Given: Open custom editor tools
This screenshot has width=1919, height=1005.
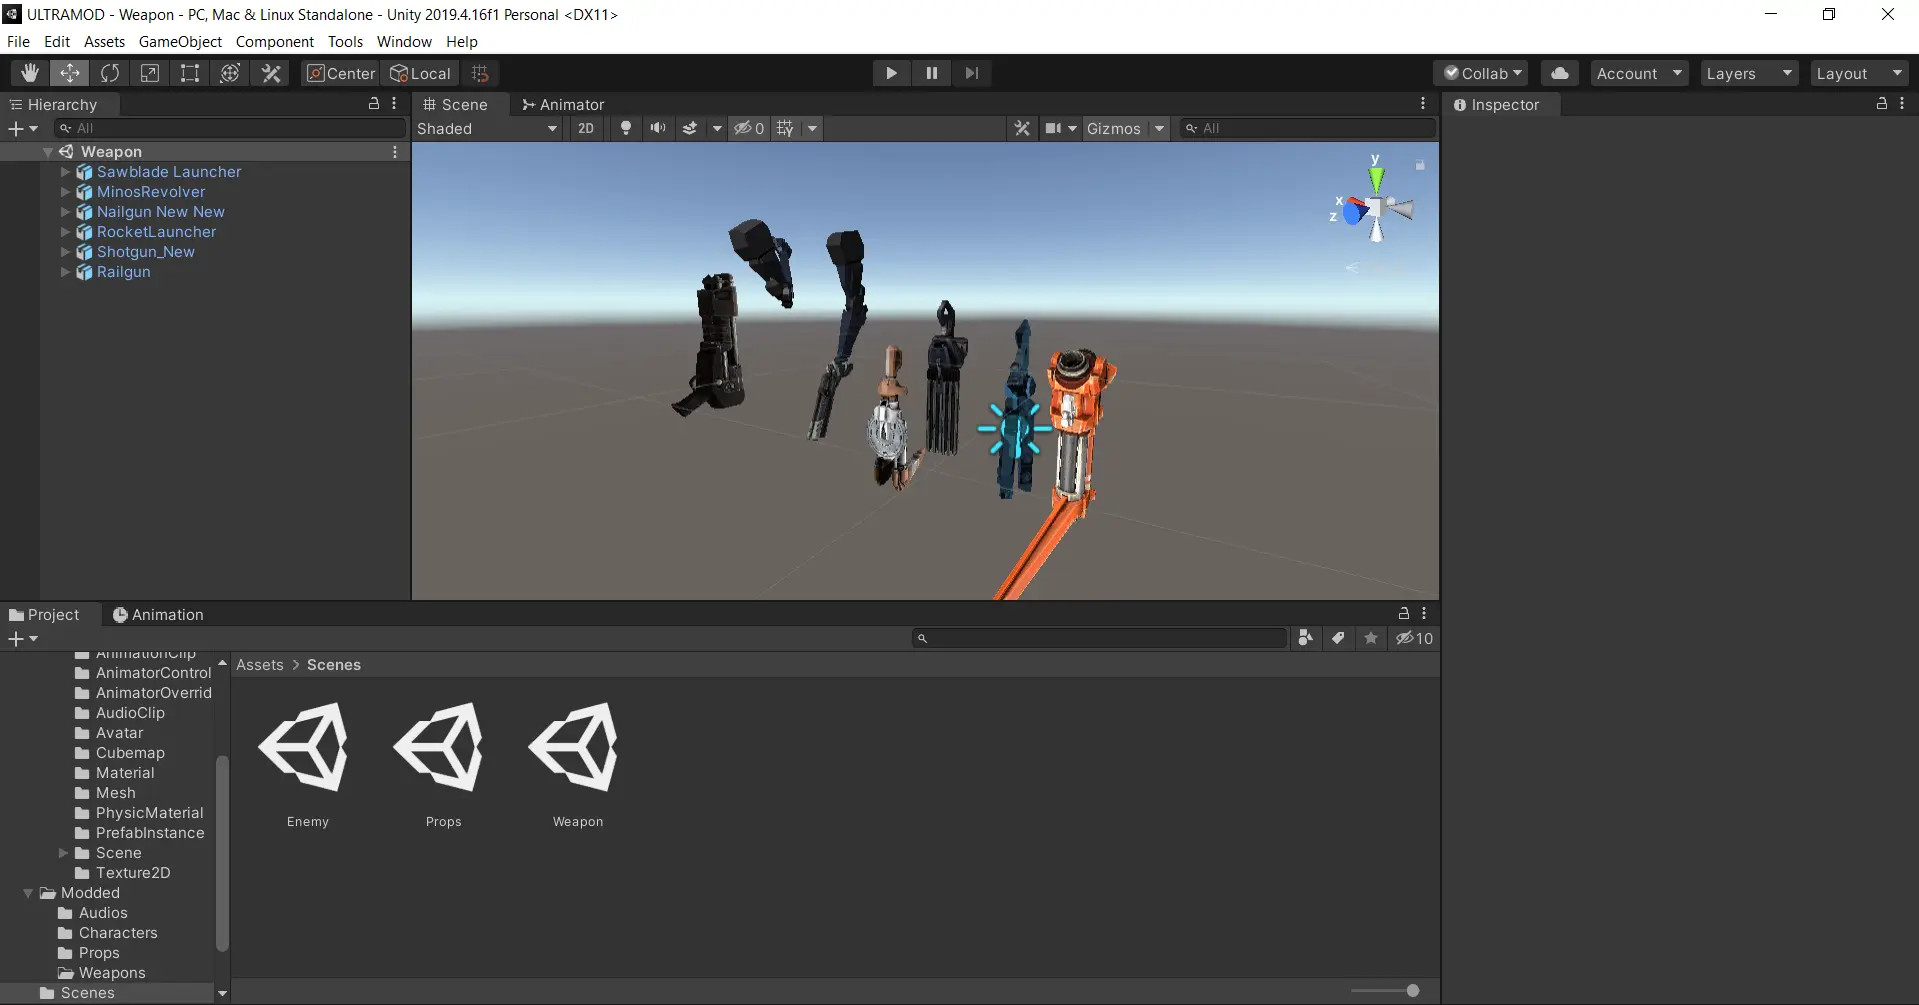Looking at the screenshot, I should pos(271,73).
